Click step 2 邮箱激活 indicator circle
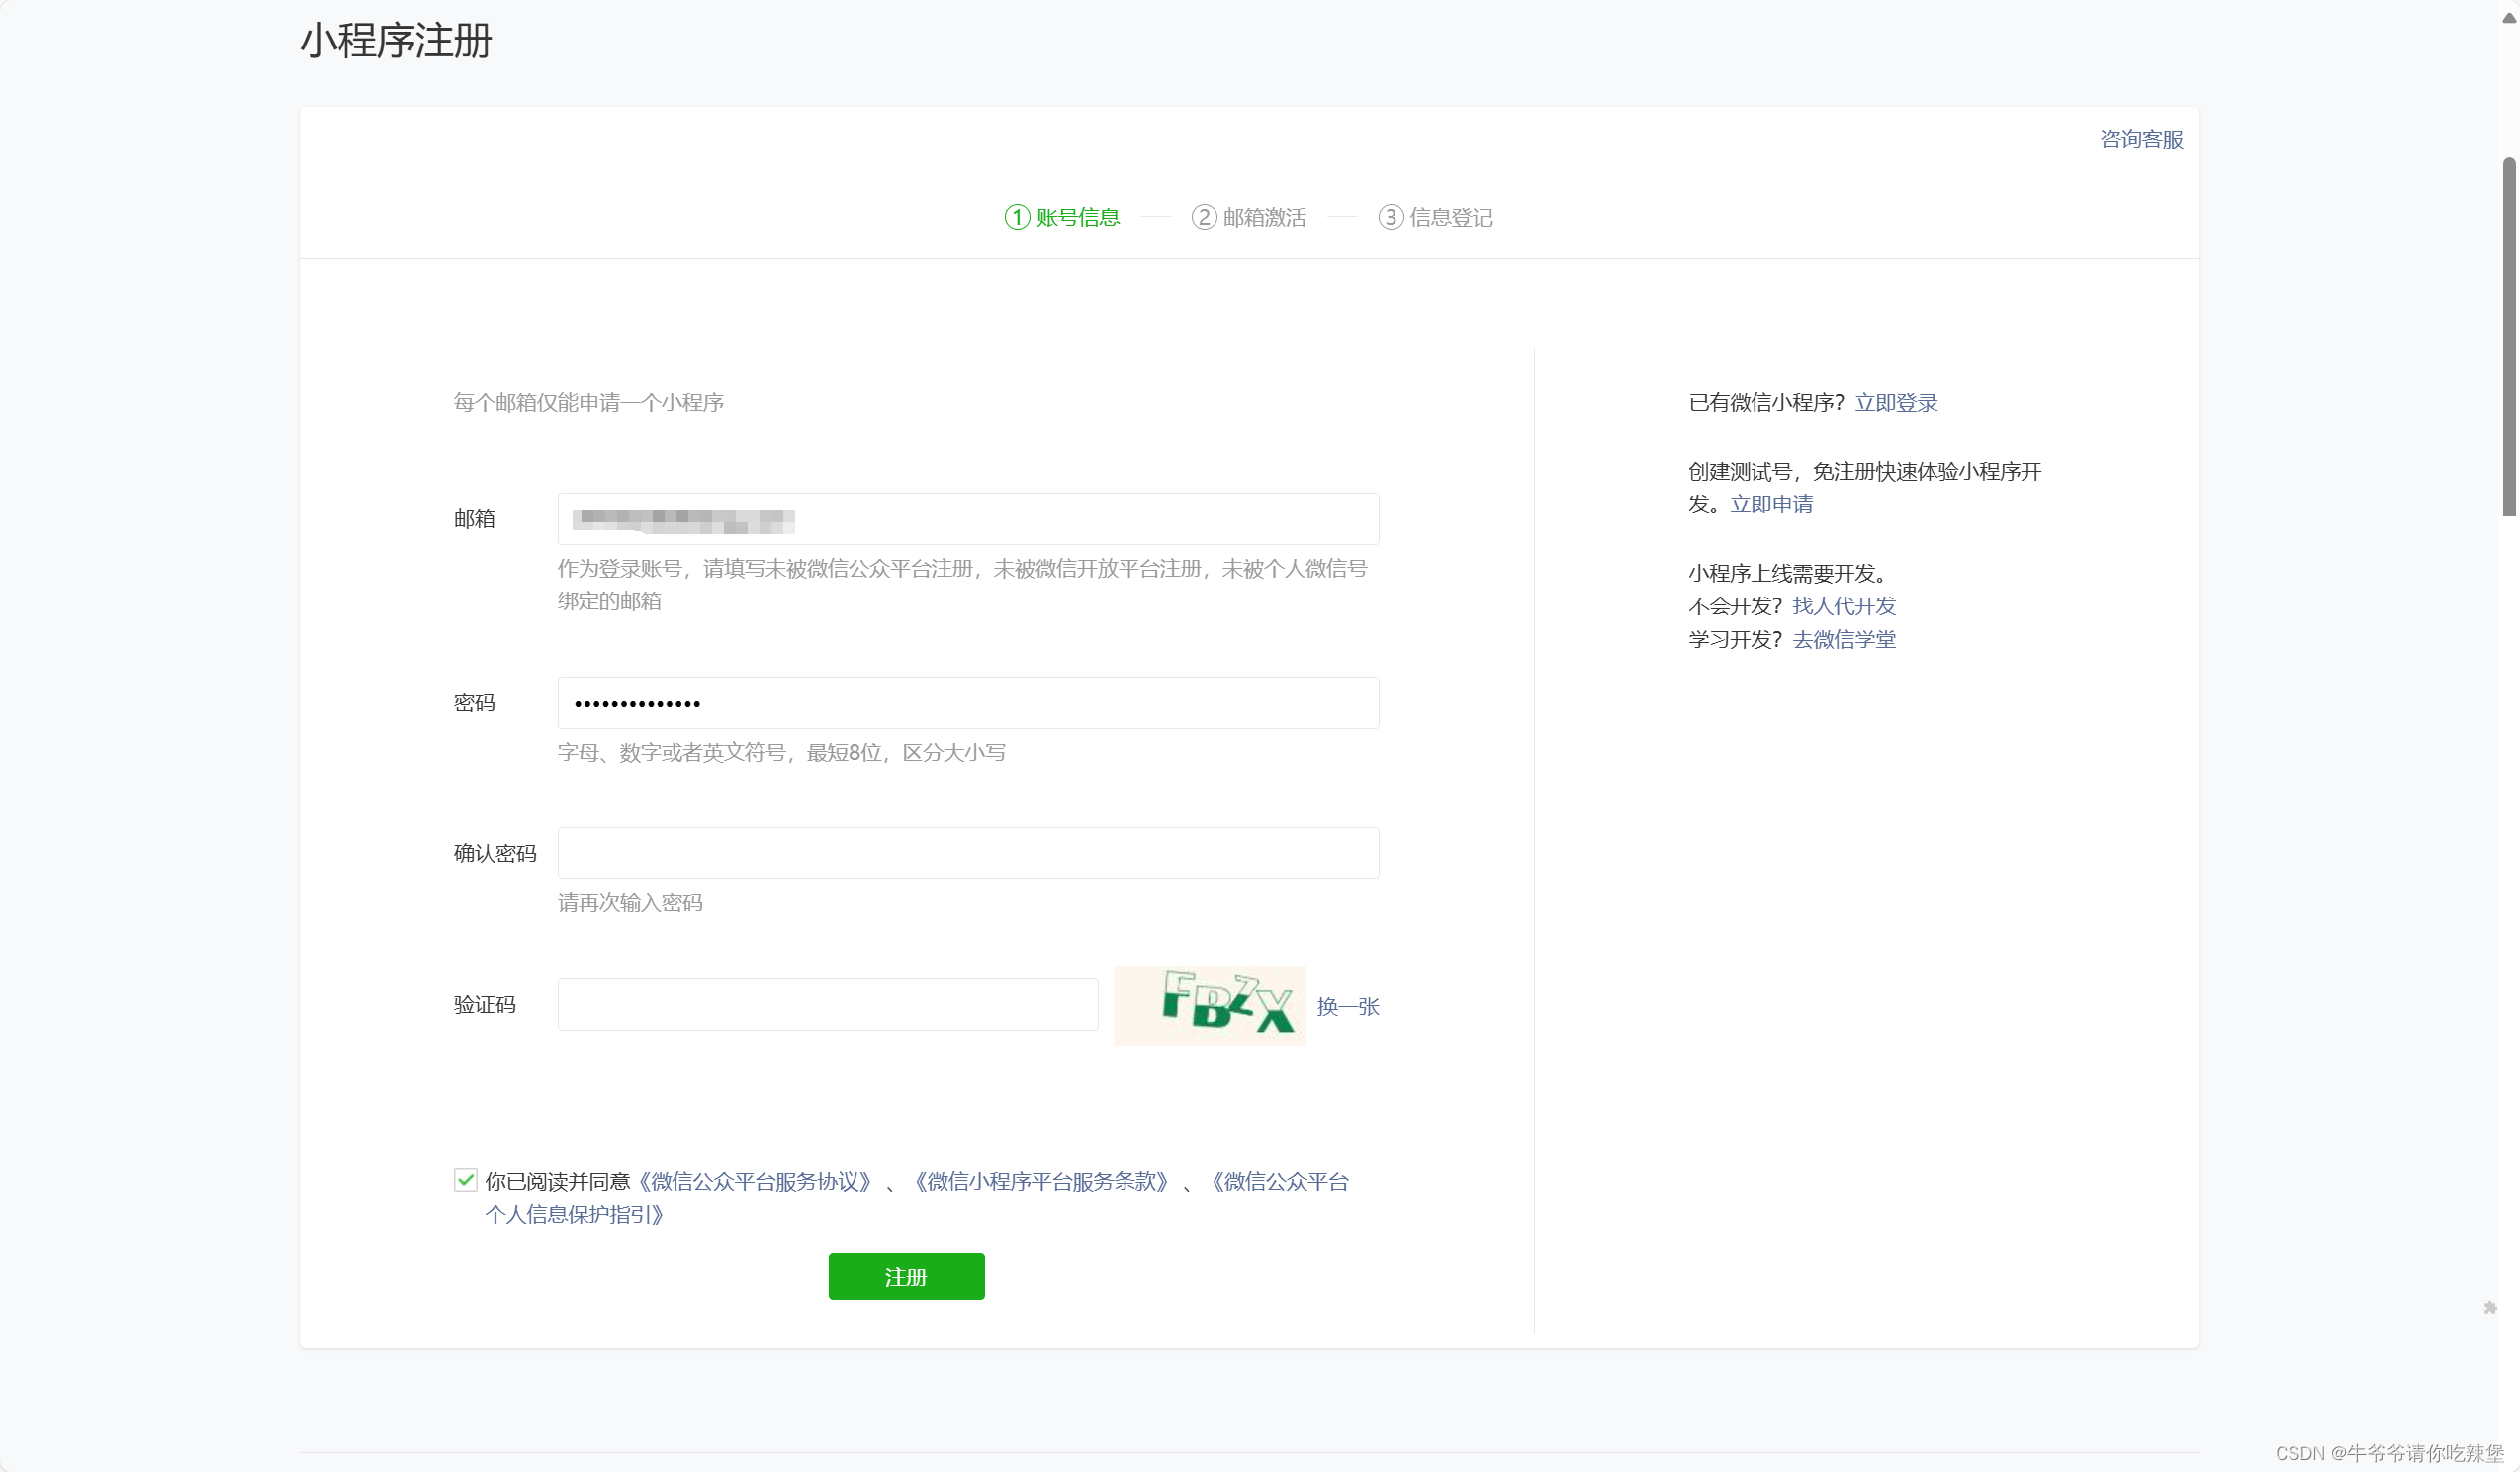 [1203, 217]
